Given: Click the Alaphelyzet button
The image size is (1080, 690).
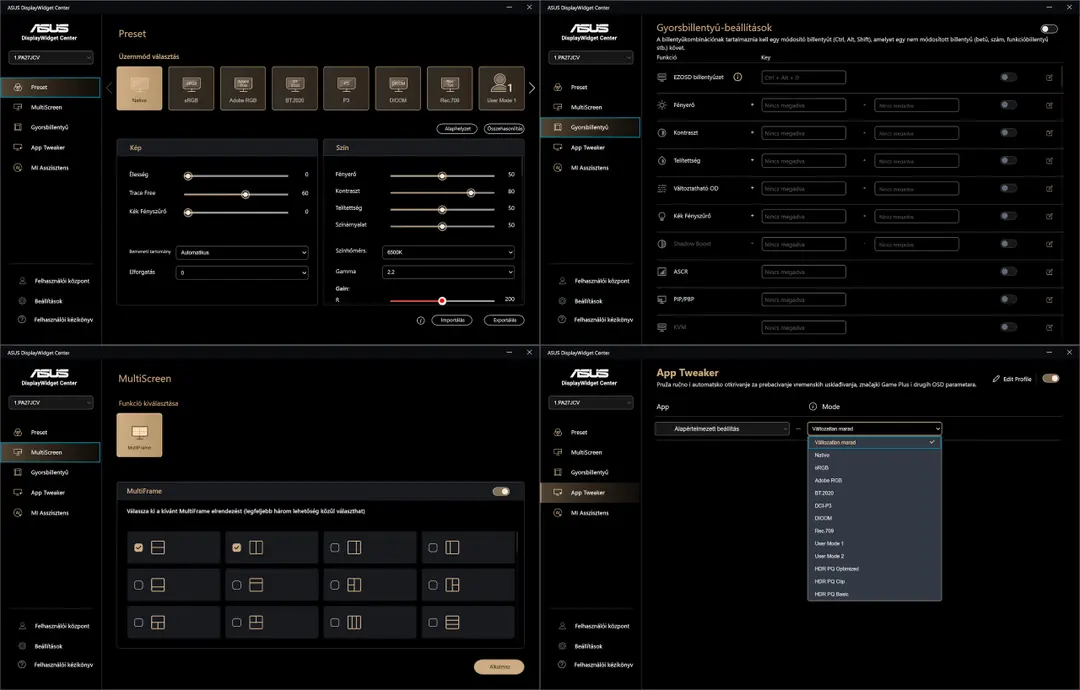Looking at the screenshot, I should (x=457, y=129).
